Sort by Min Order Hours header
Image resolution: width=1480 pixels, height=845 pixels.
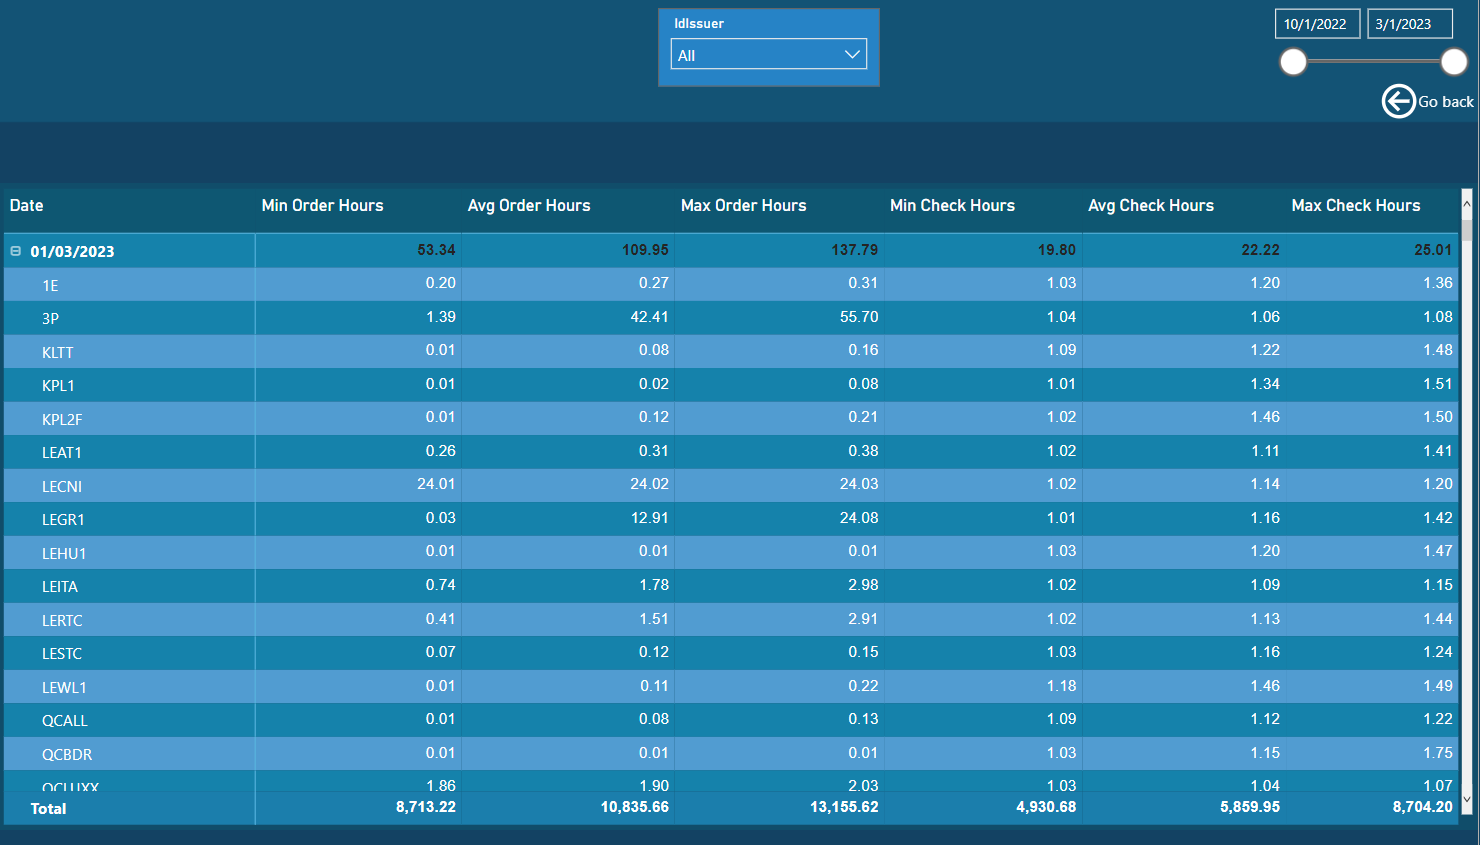322,206
